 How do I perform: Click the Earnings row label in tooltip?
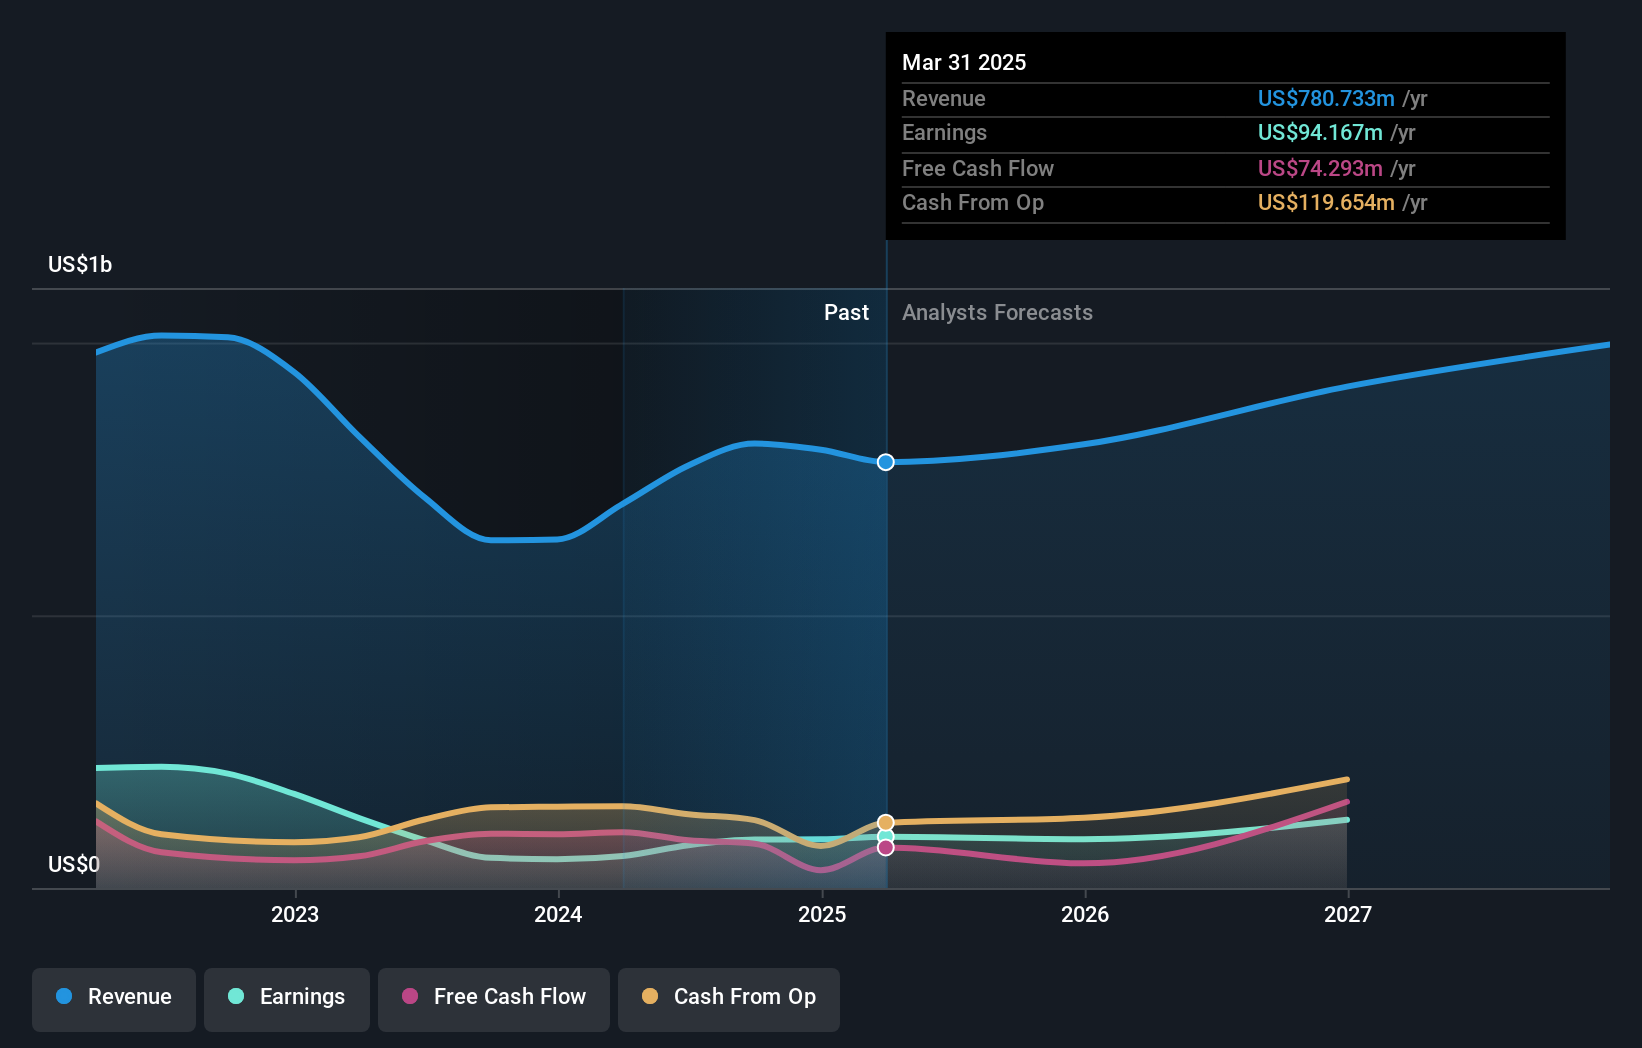tap(944, 132)
